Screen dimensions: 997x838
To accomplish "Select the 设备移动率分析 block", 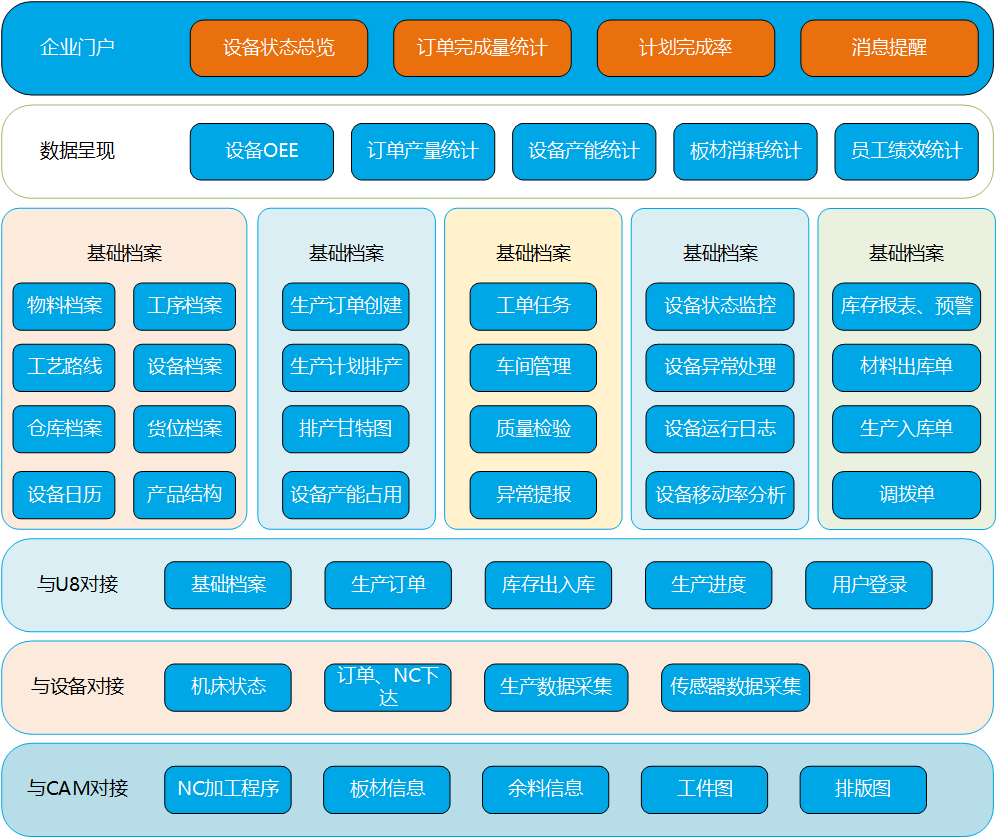I will 720,494.
